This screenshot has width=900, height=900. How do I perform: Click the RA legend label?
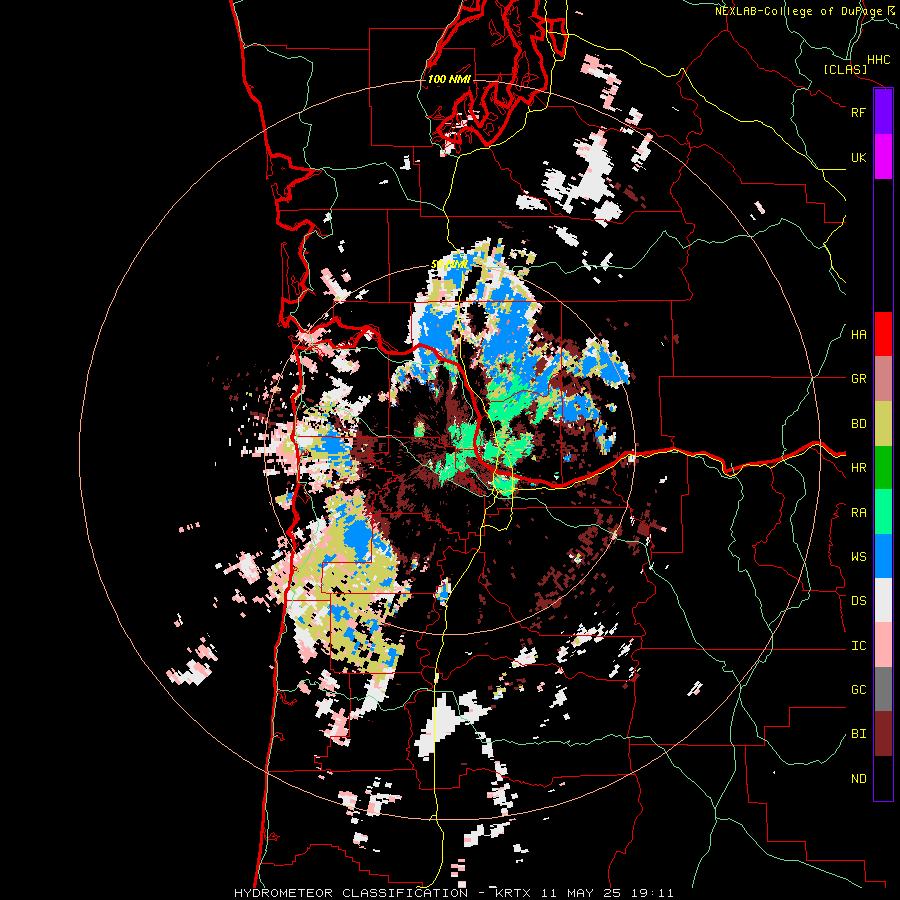point(858,513)
